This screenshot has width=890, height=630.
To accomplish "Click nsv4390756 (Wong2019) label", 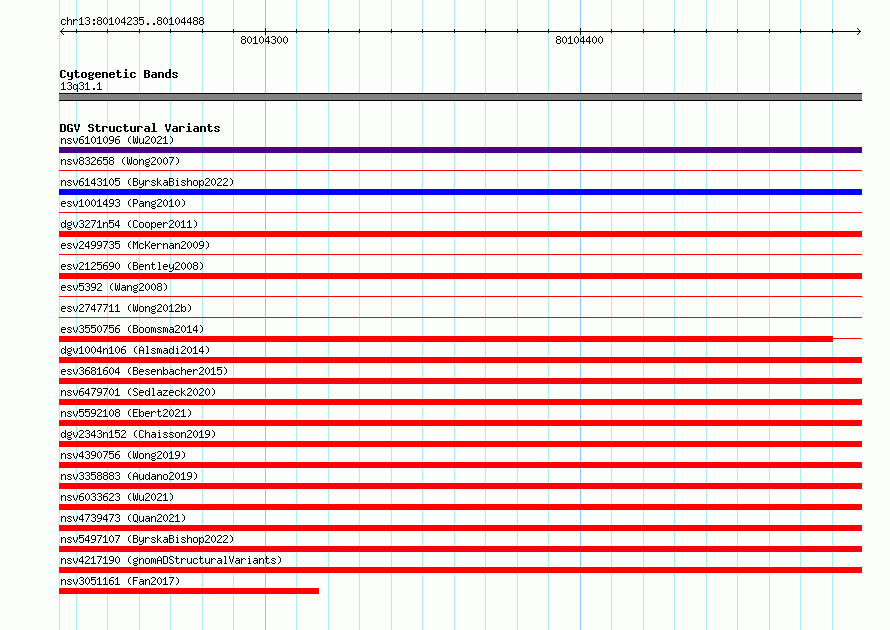I will [123, 455].
